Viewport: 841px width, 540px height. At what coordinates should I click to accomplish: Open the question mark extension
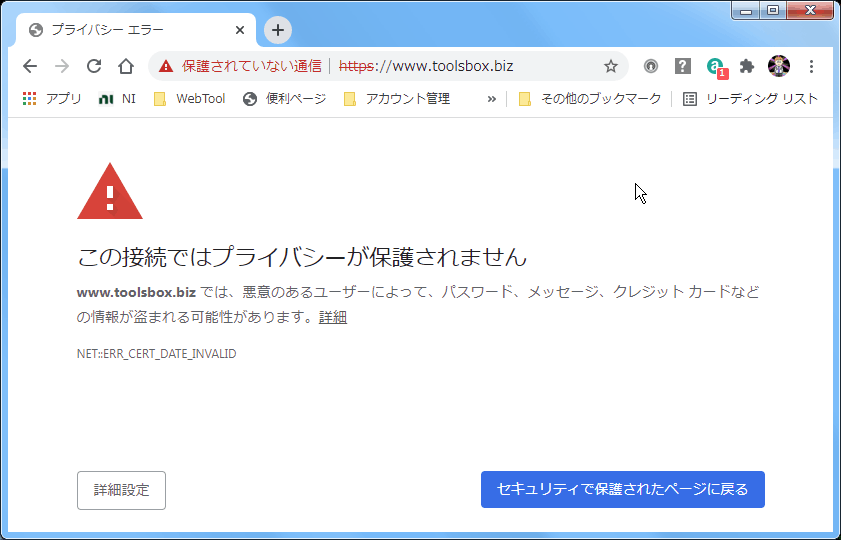(x=682, y=66)
